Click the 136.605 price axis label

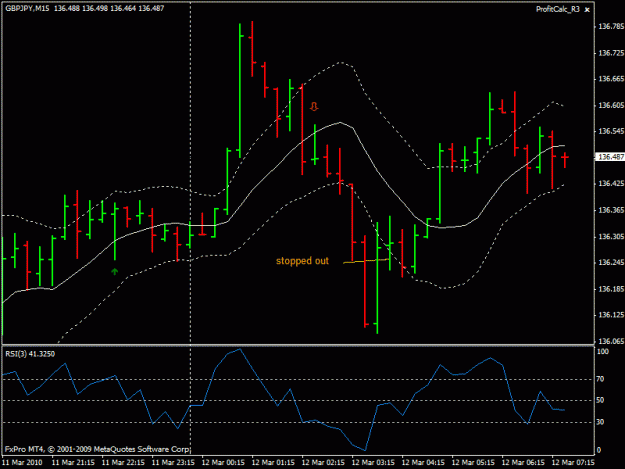coord(611,105)
